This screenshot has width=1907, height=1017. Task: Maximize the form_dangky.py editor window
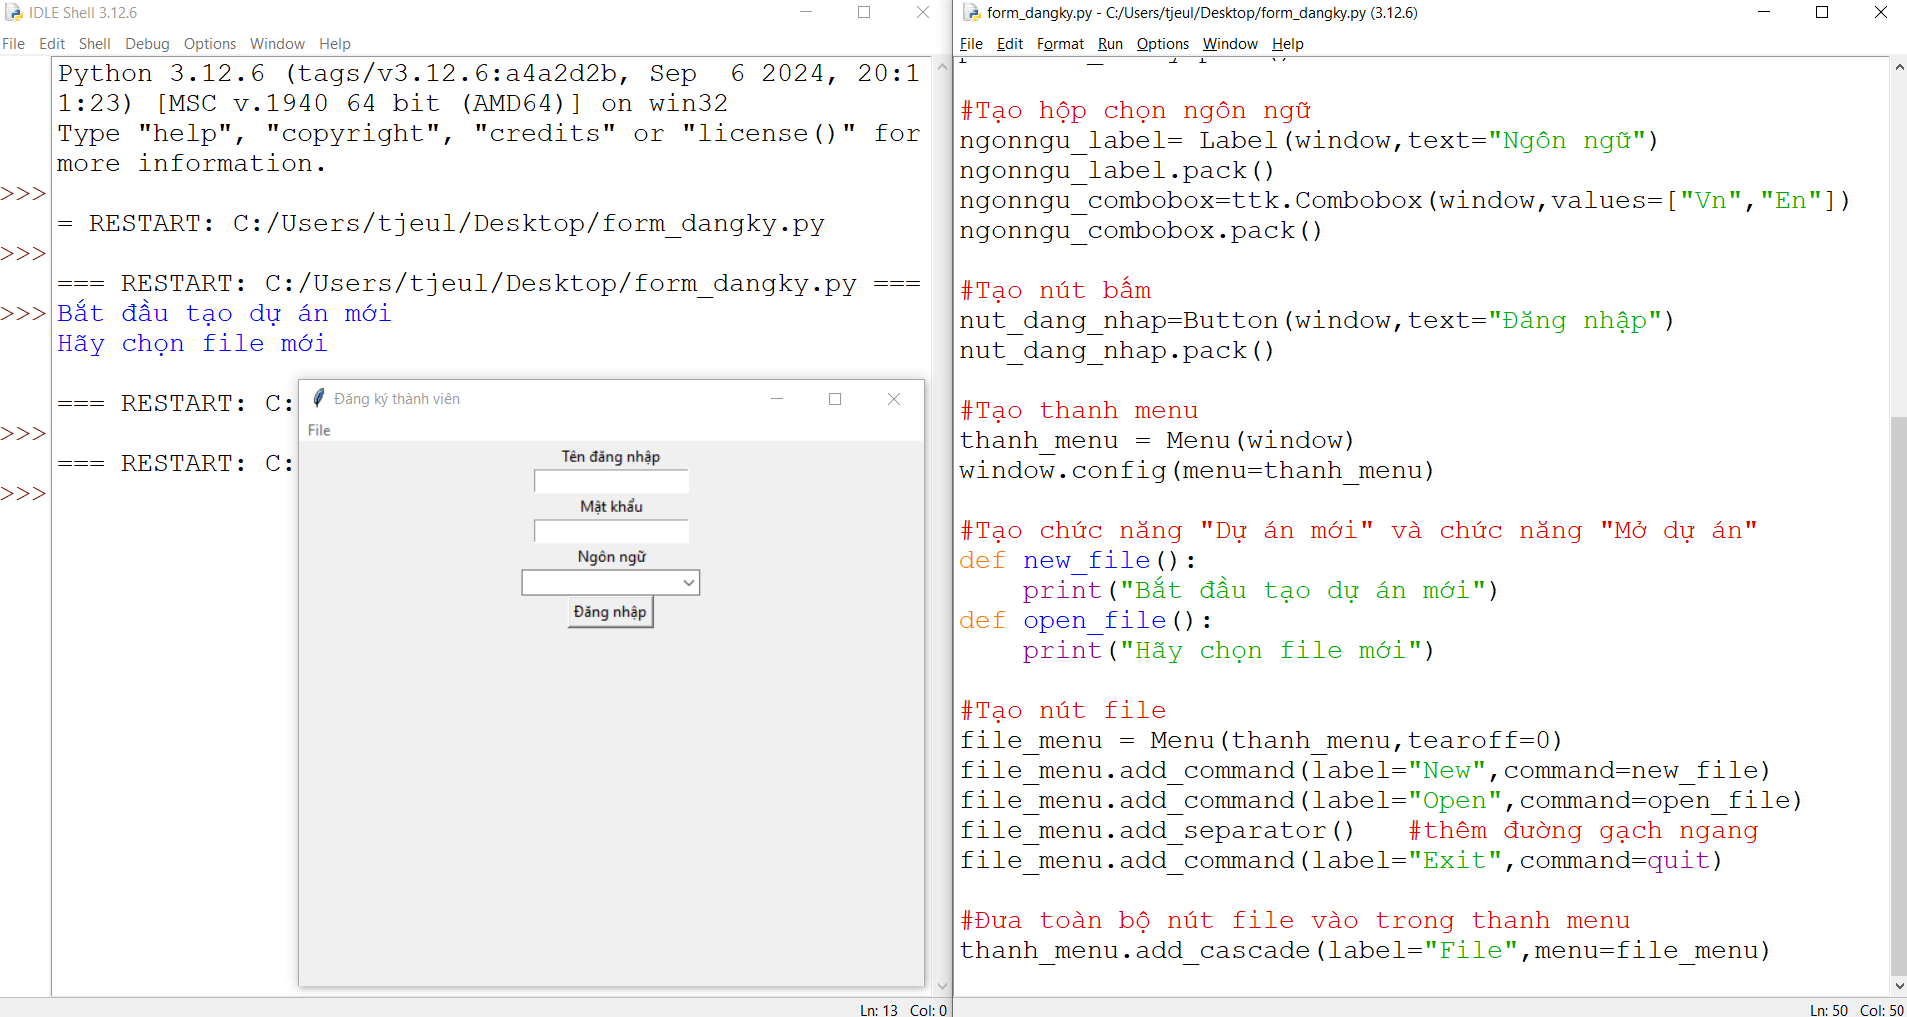[x=1822, y=12]
